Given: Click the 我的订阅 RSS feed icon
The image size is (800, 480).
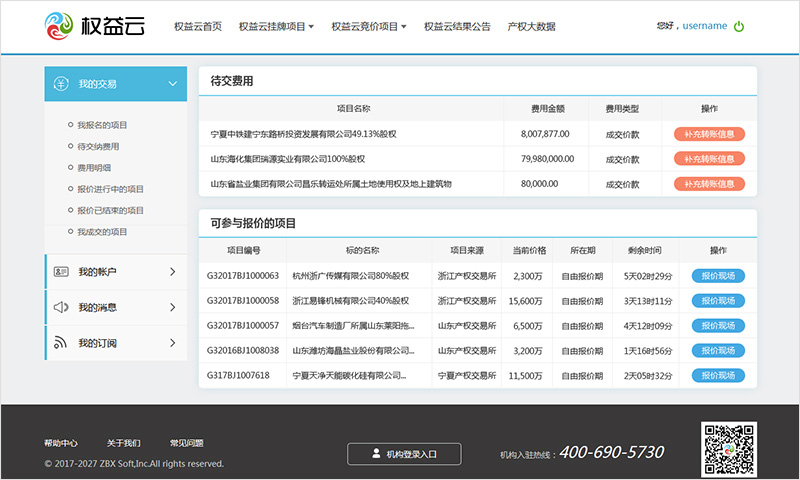Looking at the screenshot, I should 61,343.
